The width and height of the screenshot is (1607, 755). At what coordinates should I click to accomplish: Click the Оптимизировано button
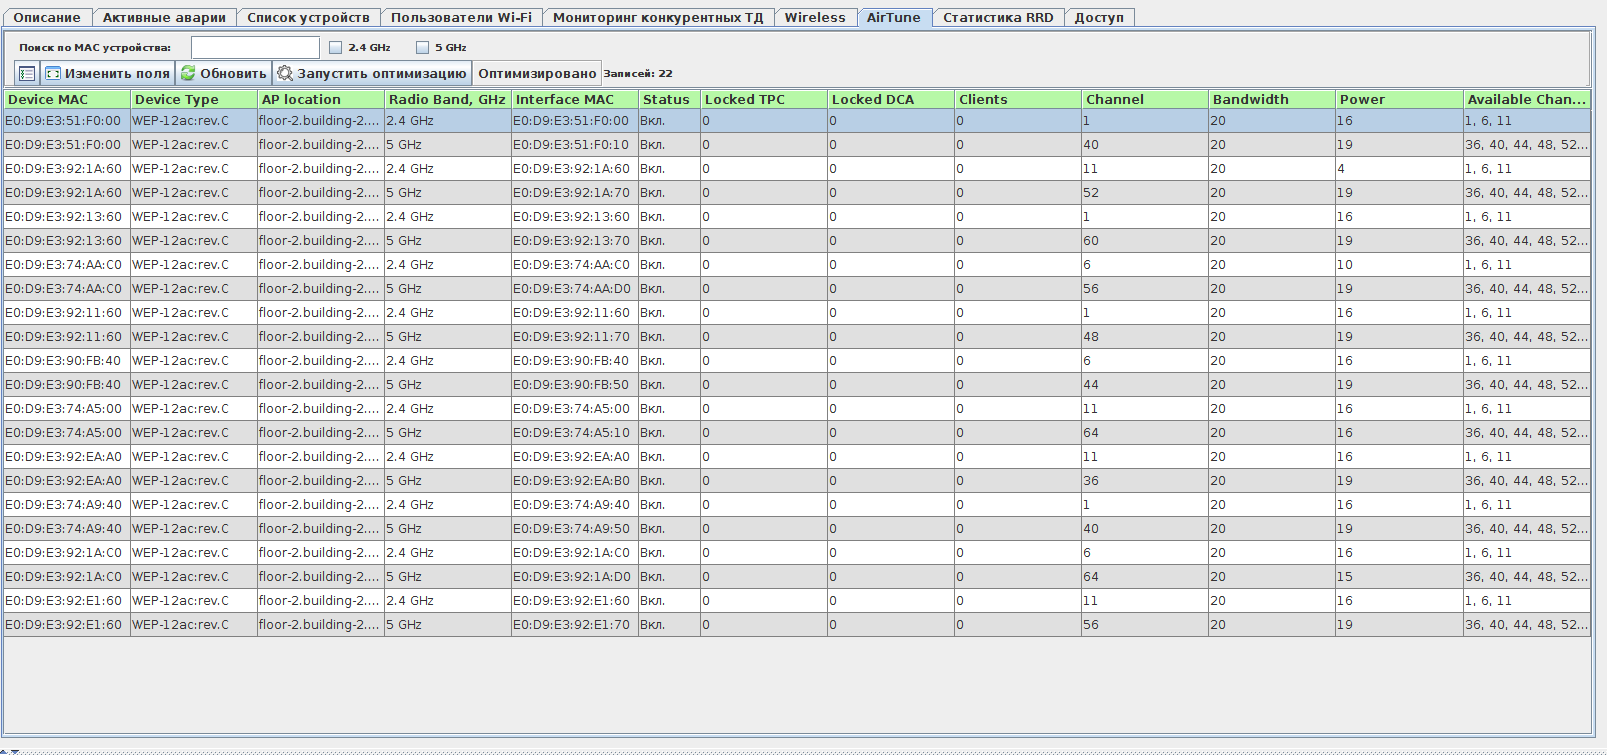coord(537,73)
